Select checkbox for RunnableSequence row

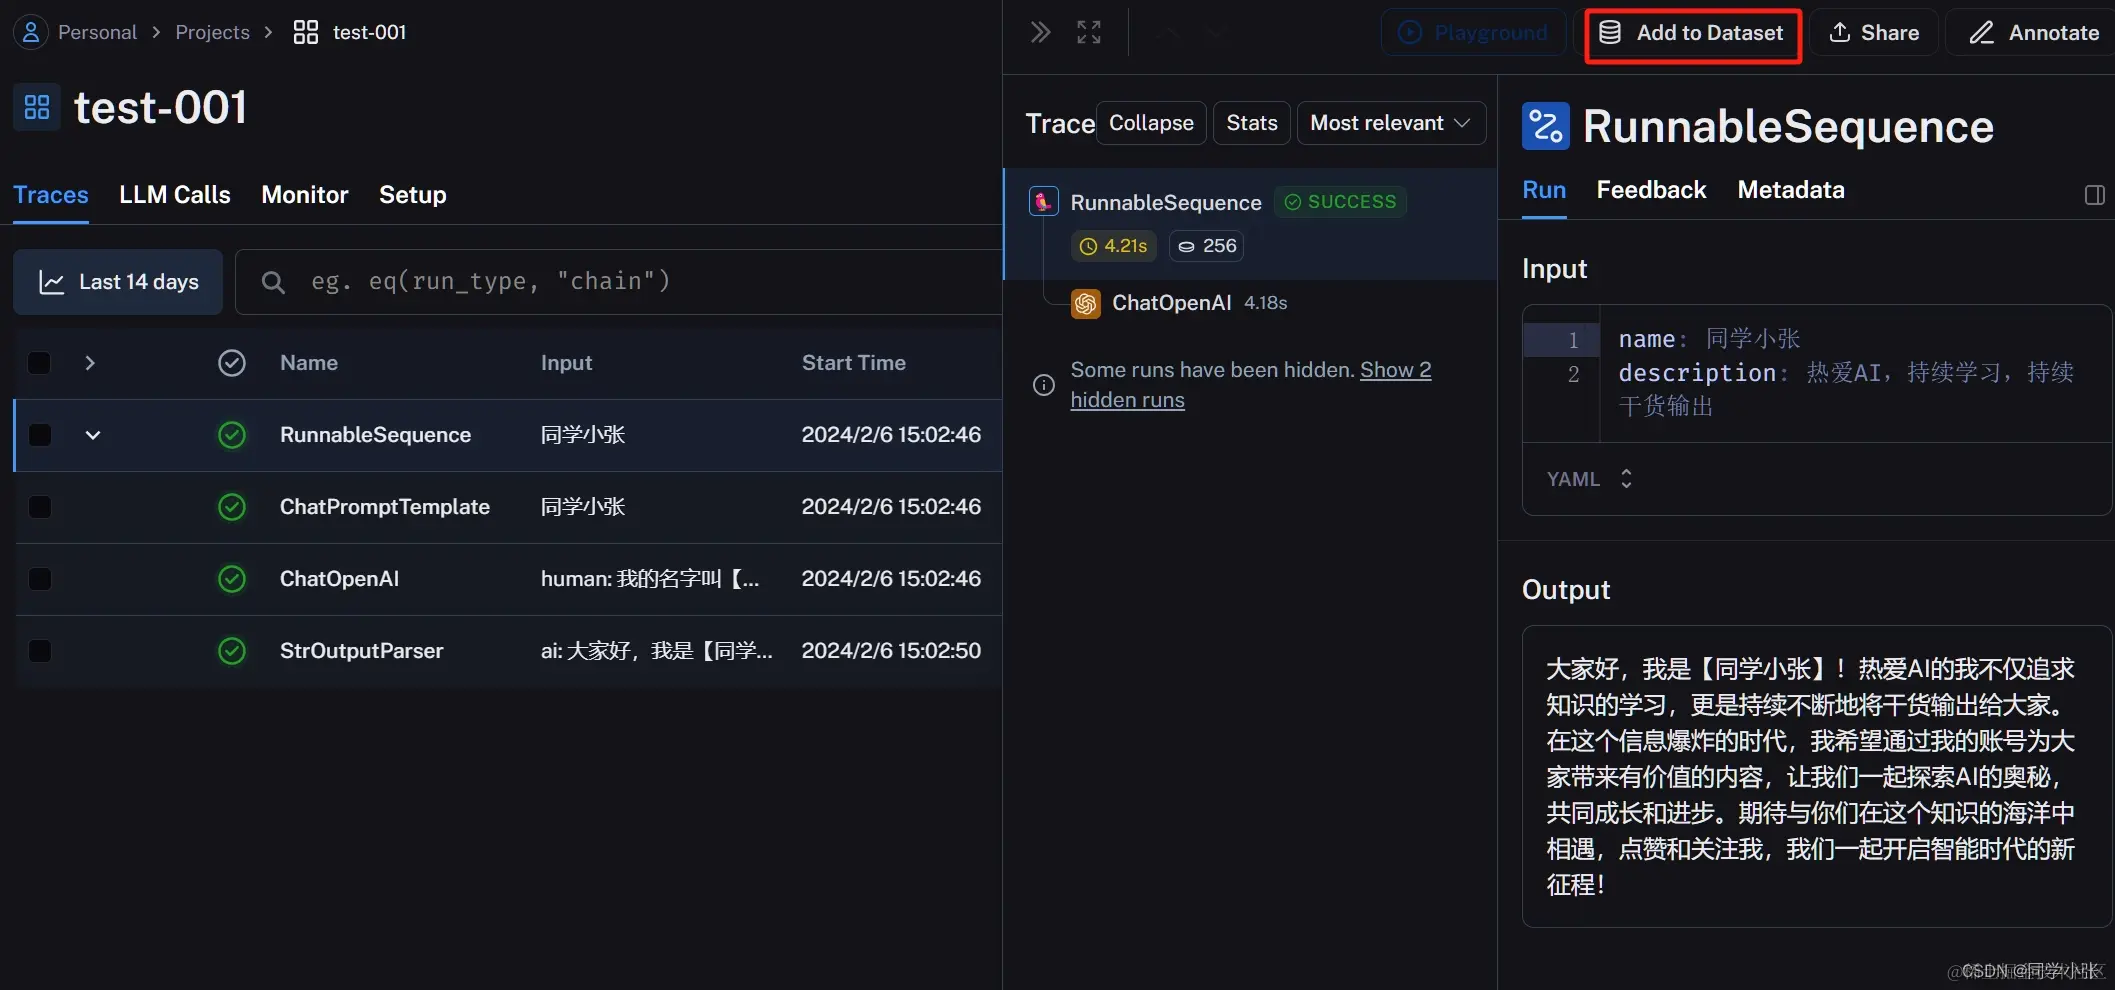pyautogui.click(x=39, y=435)
